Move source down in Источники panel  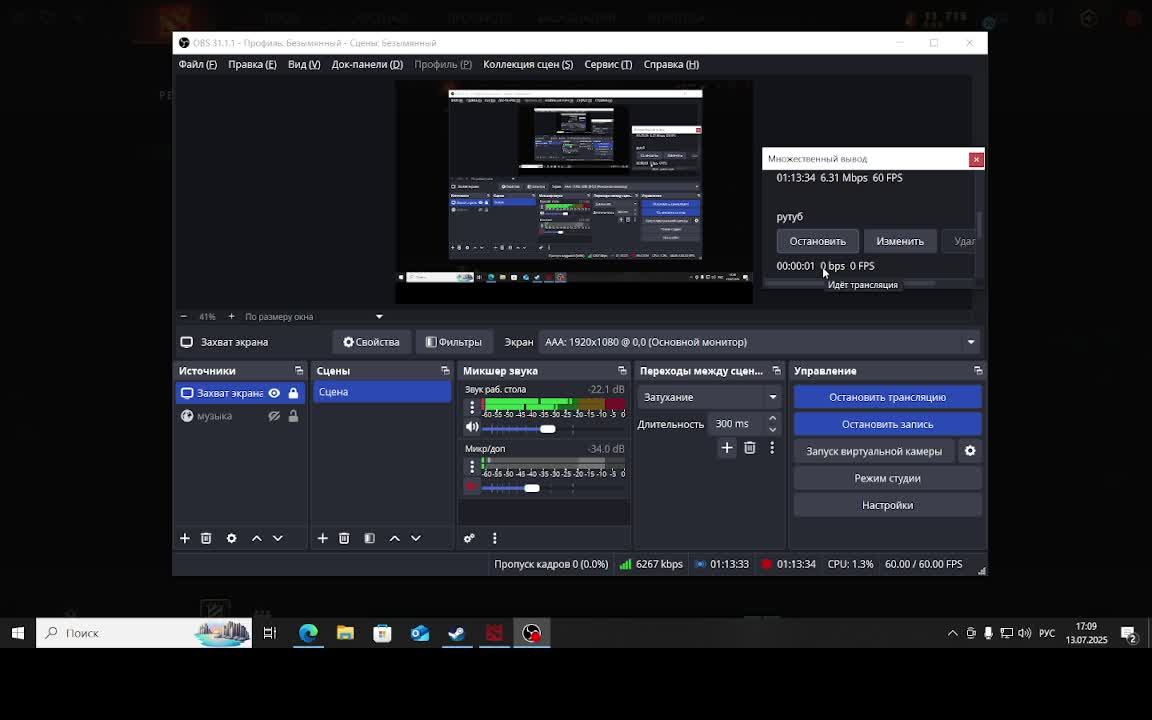[x=278, y=539]
